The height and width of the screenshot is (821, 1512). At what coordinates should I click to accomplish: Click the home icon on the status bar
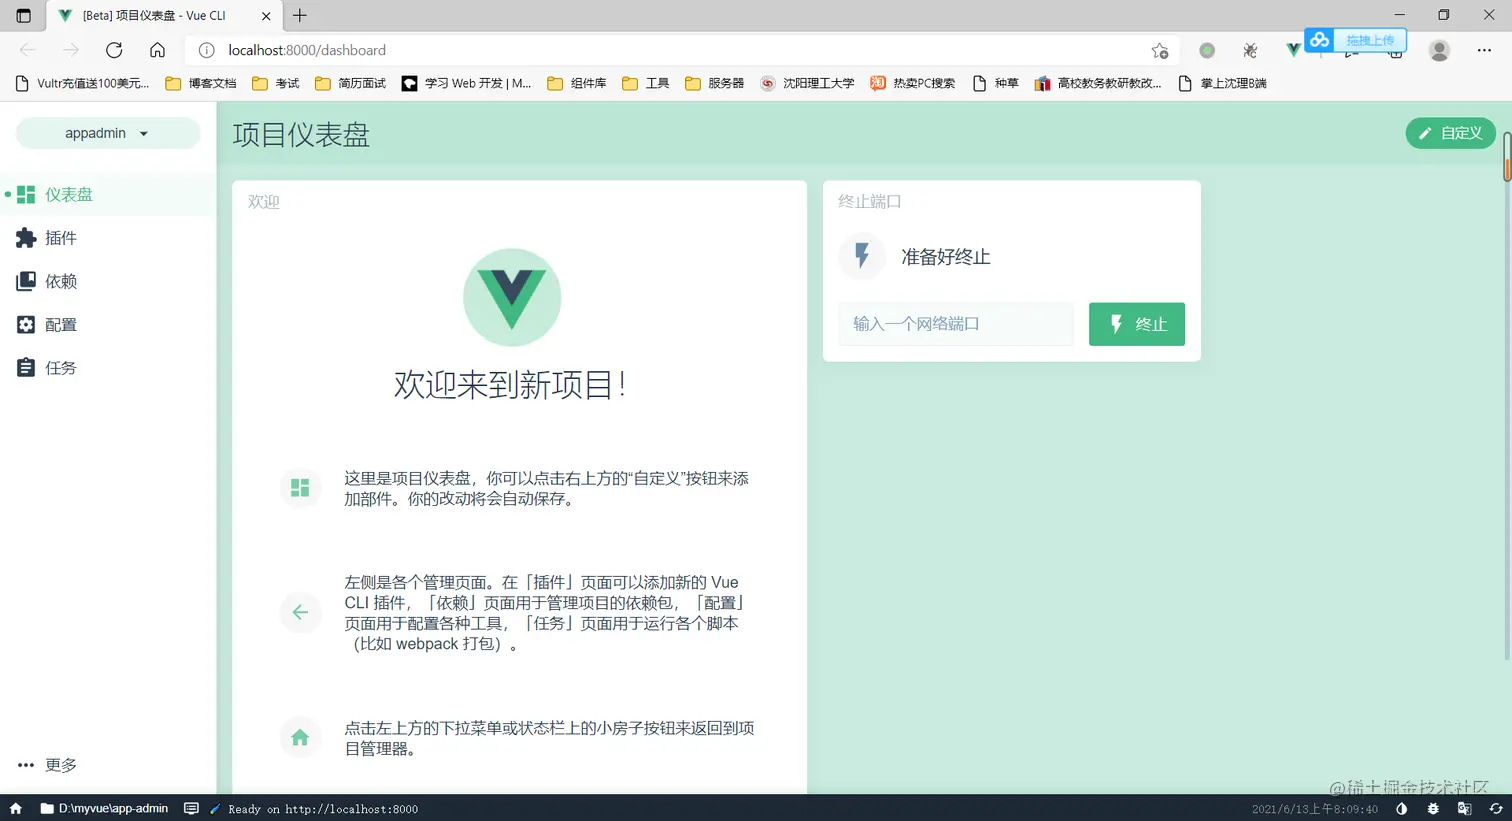(15, 808)
